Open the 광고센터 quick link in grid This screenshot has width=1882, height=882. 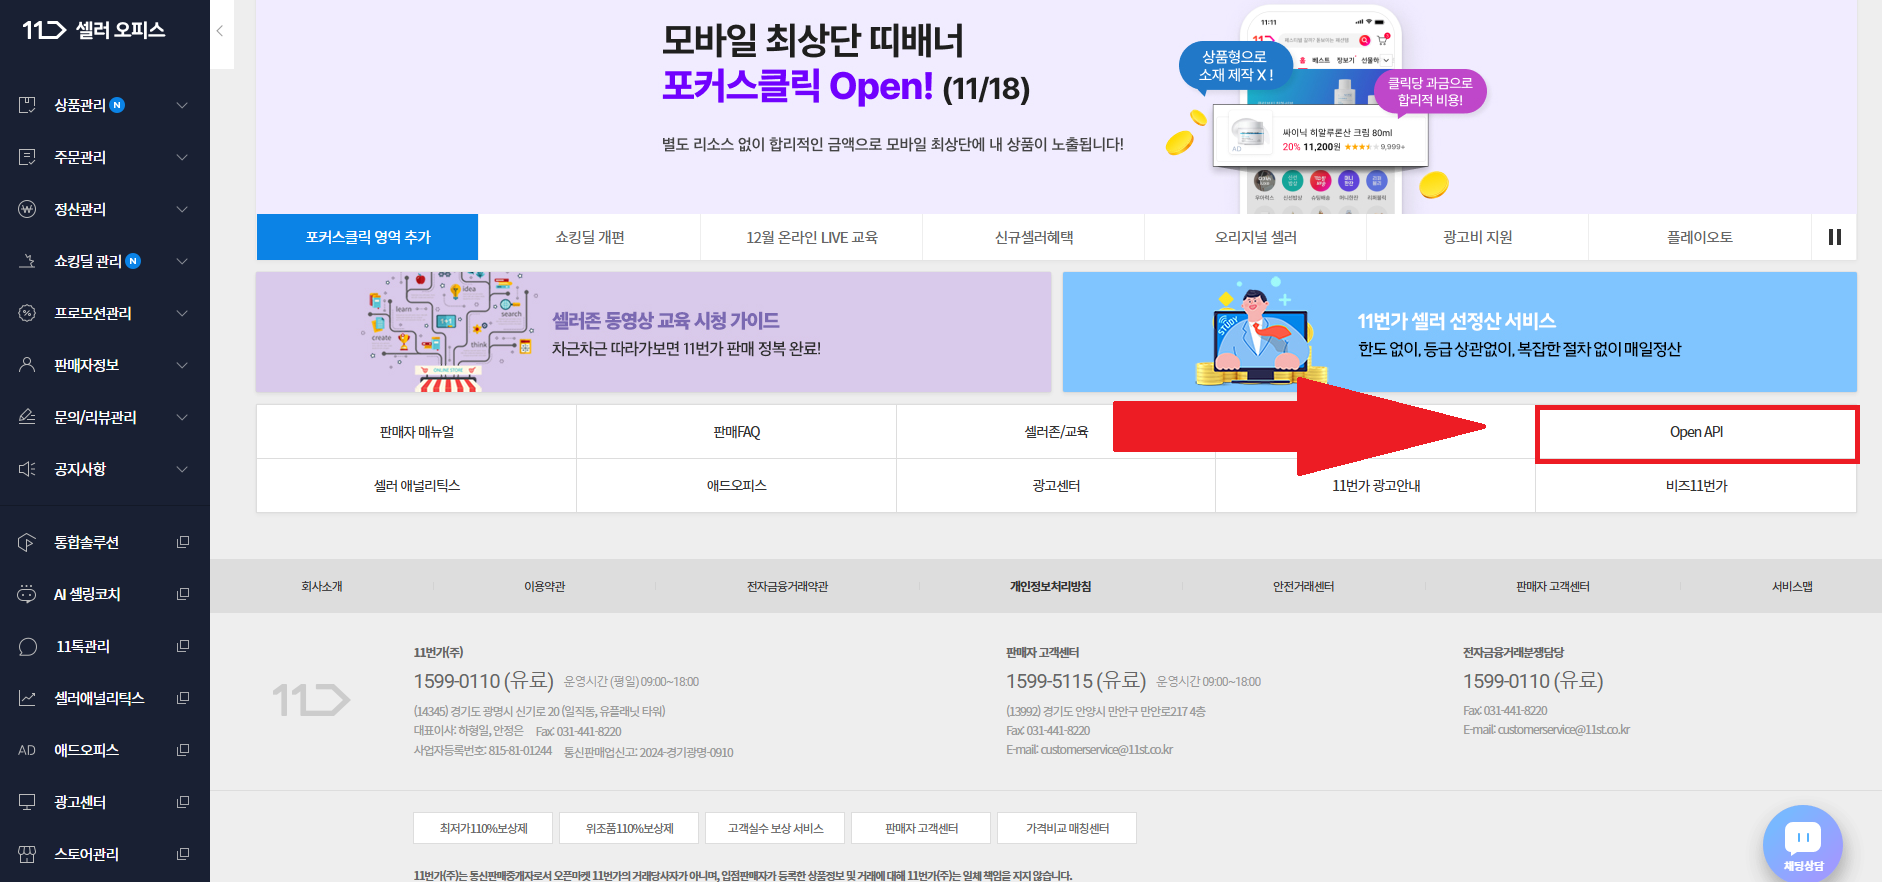click(x=1056, y=486)
